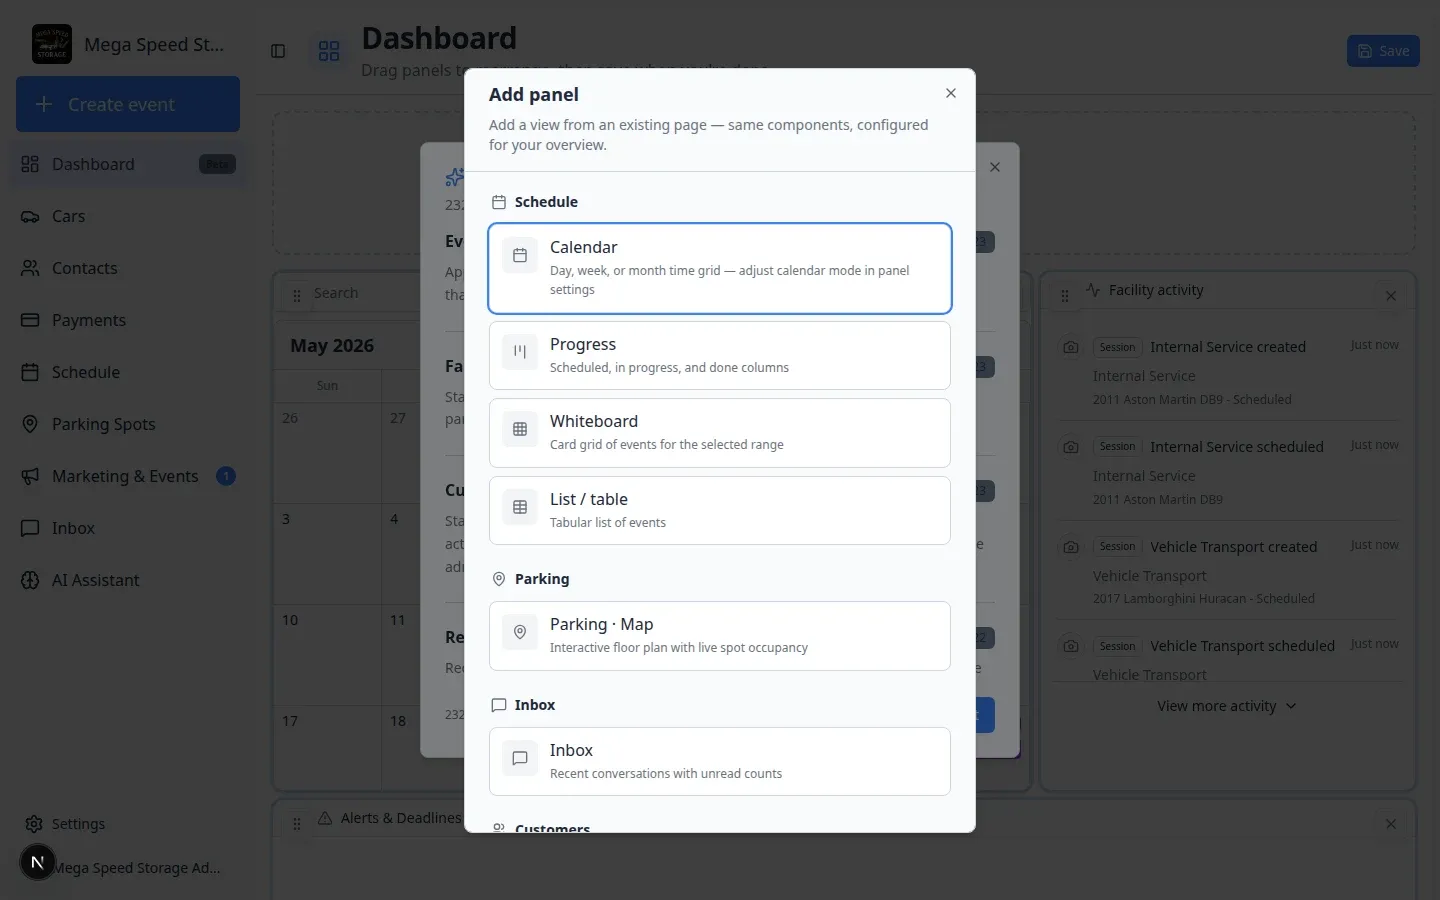The width and height of the screenshot is (1440, 900).
Task: Click the Inbox option's chat bubble icon
Action: coord(520,758)
